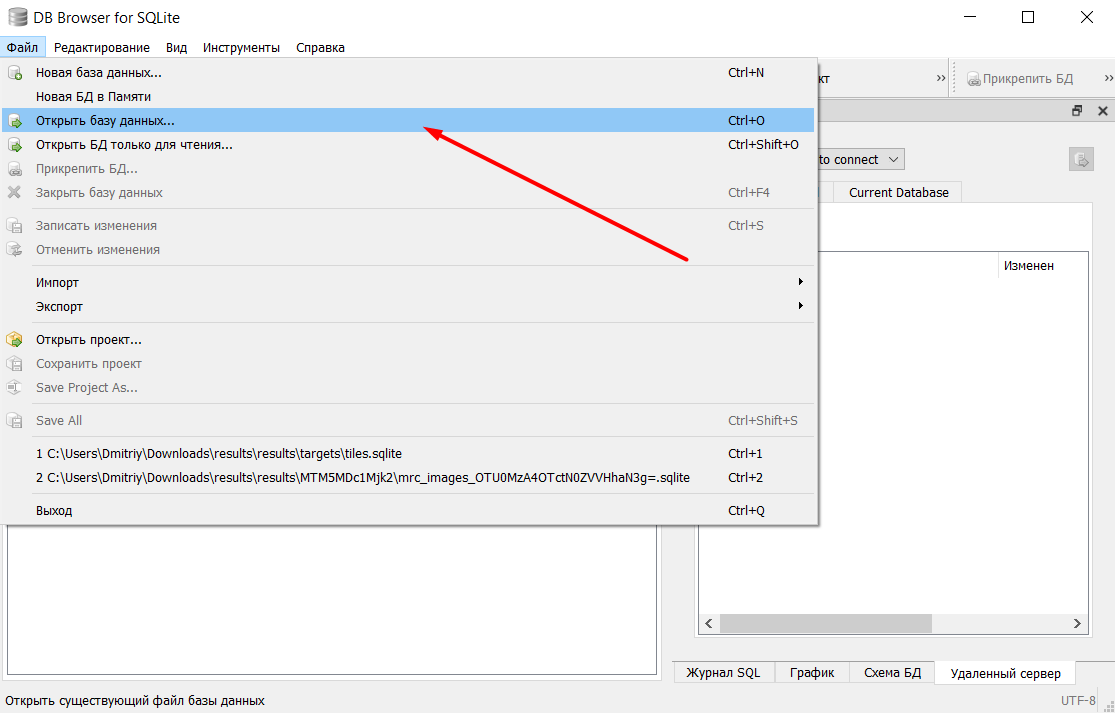This screenshot has width=1115, height=713.
Task: Maximize the DB Browser window
Action: click(1028, 17)
